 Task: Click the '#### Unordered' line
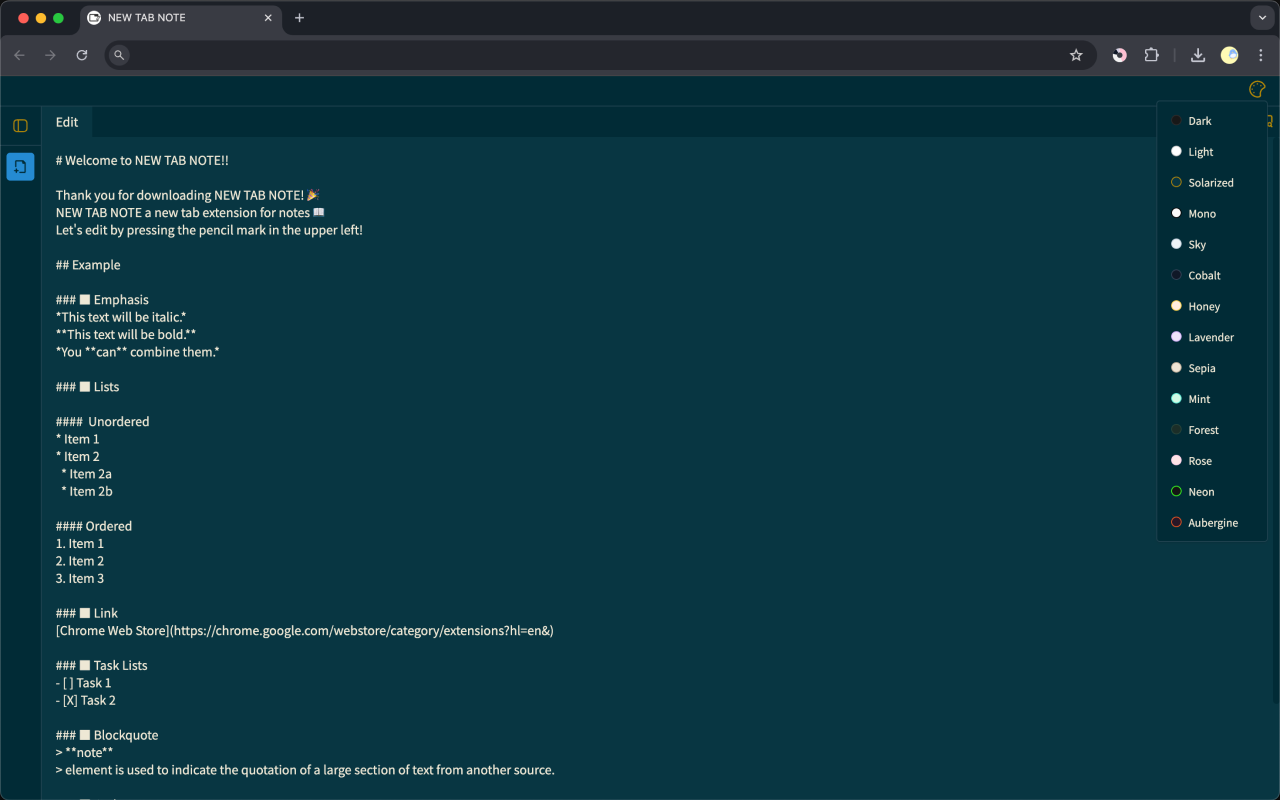click(x=103, y=422)
